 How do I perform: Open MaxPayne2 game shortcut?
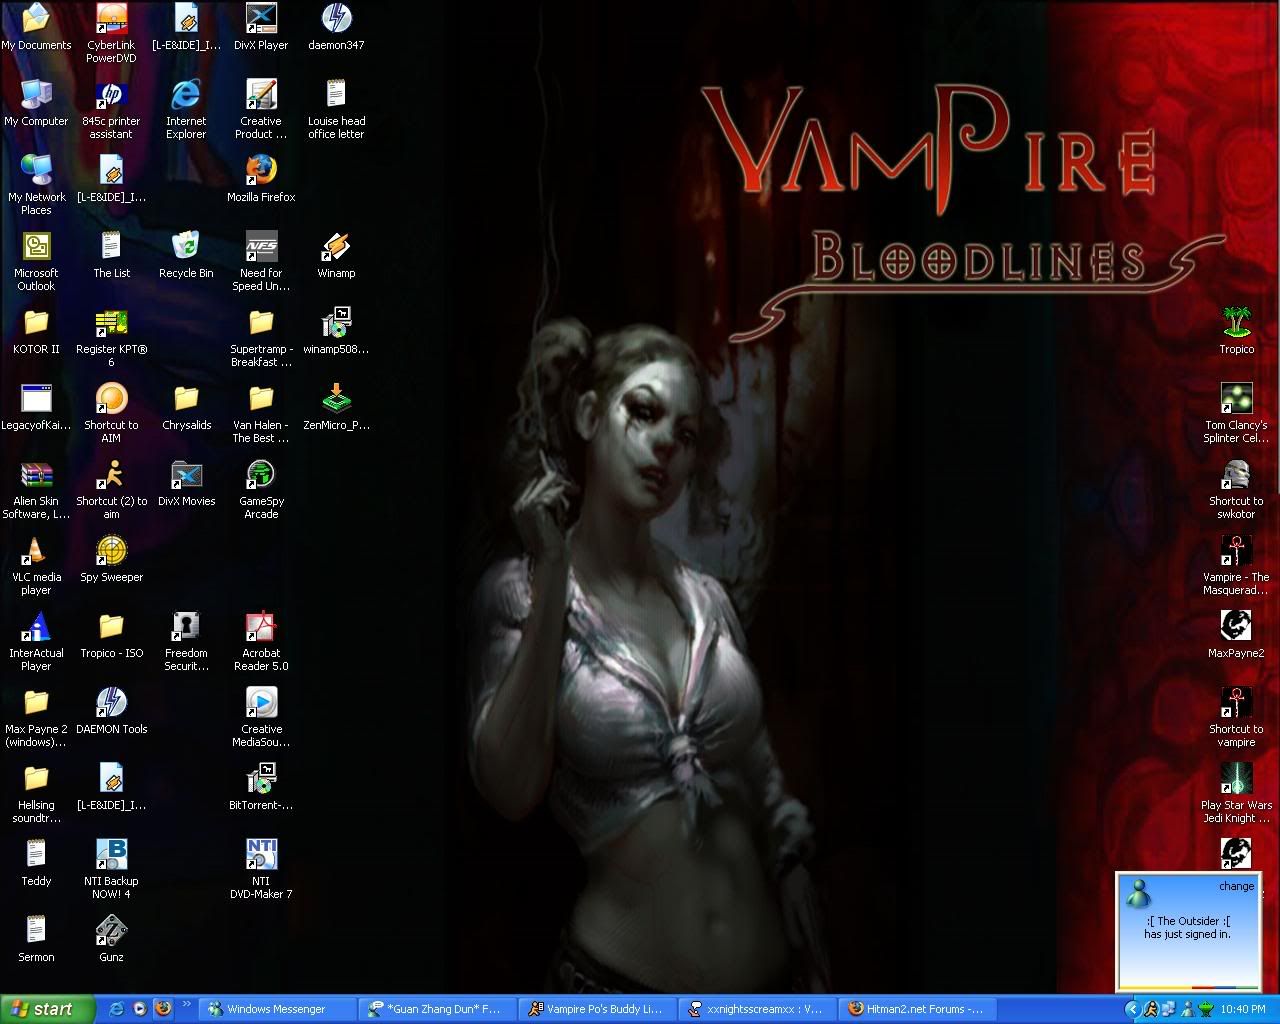(1236, 634)
